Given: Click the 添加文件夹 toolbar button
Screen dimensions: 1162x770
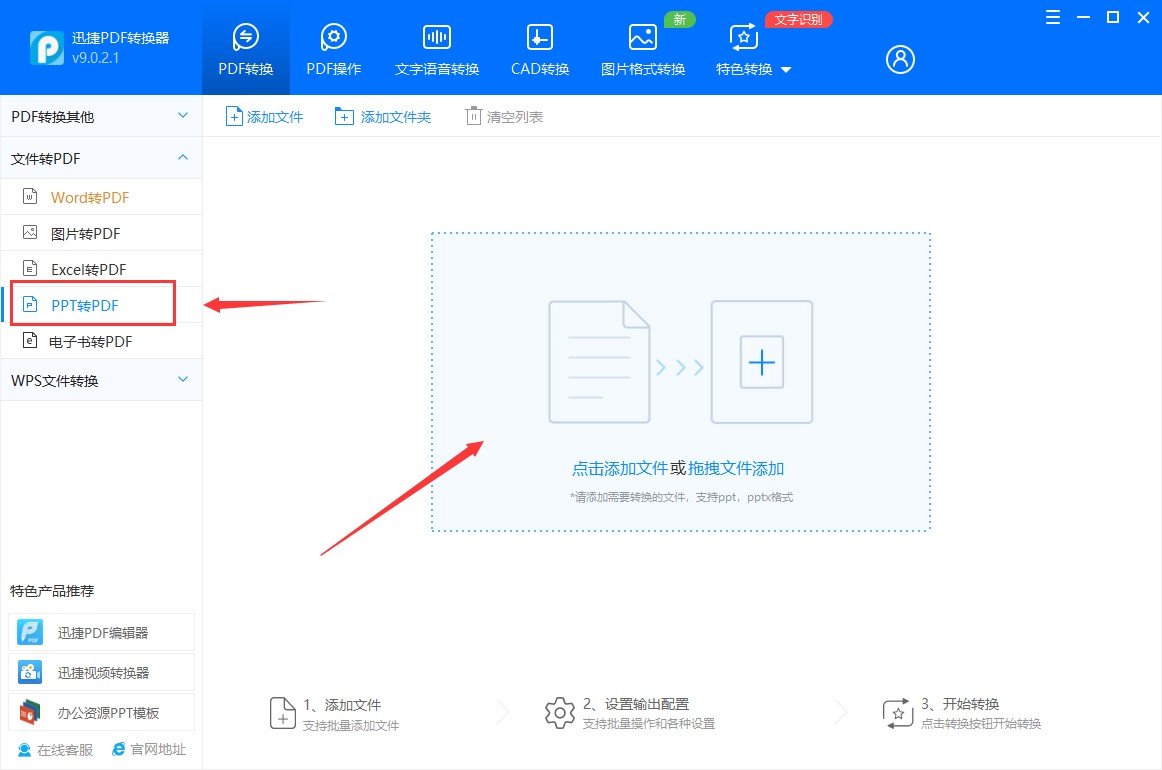Looking at the screenshot, I should (x=383, y=116).
